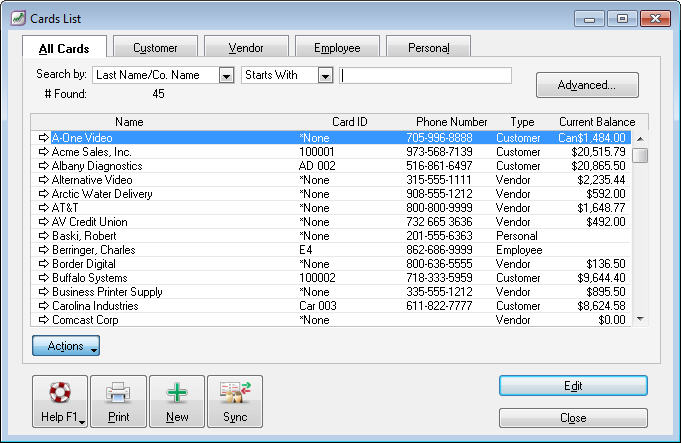
Task: Click the list scrollbar down arrow
Action: (640, 319)
